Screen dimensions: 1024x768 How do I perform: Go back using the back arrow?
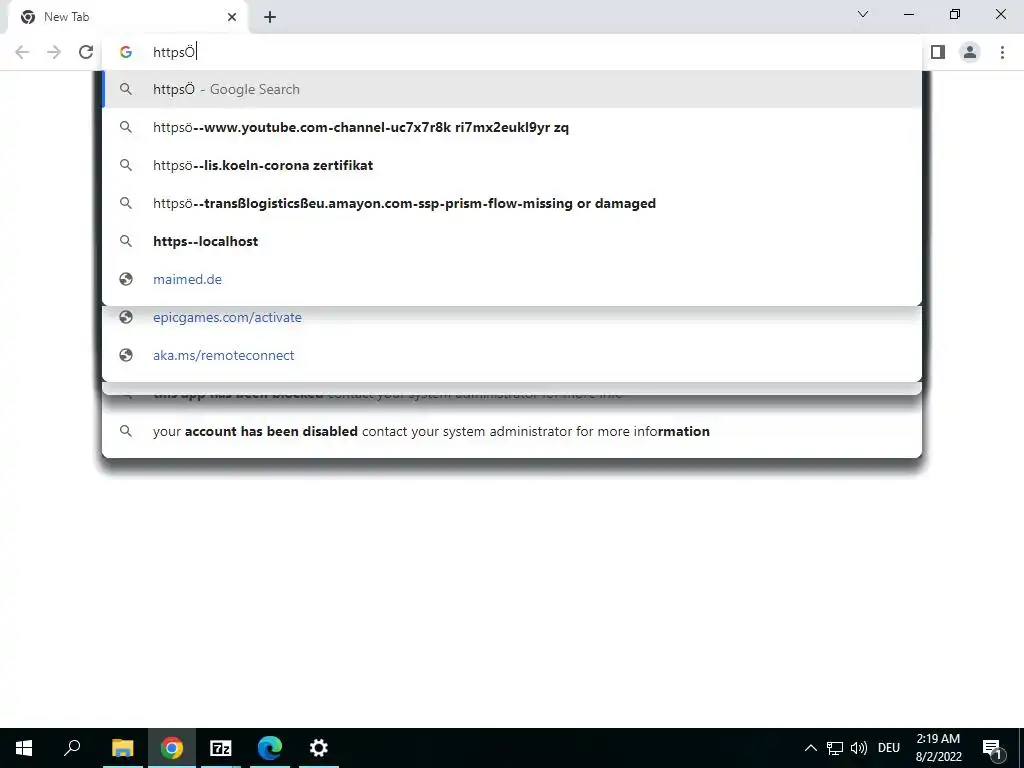(x=22, y=52)
